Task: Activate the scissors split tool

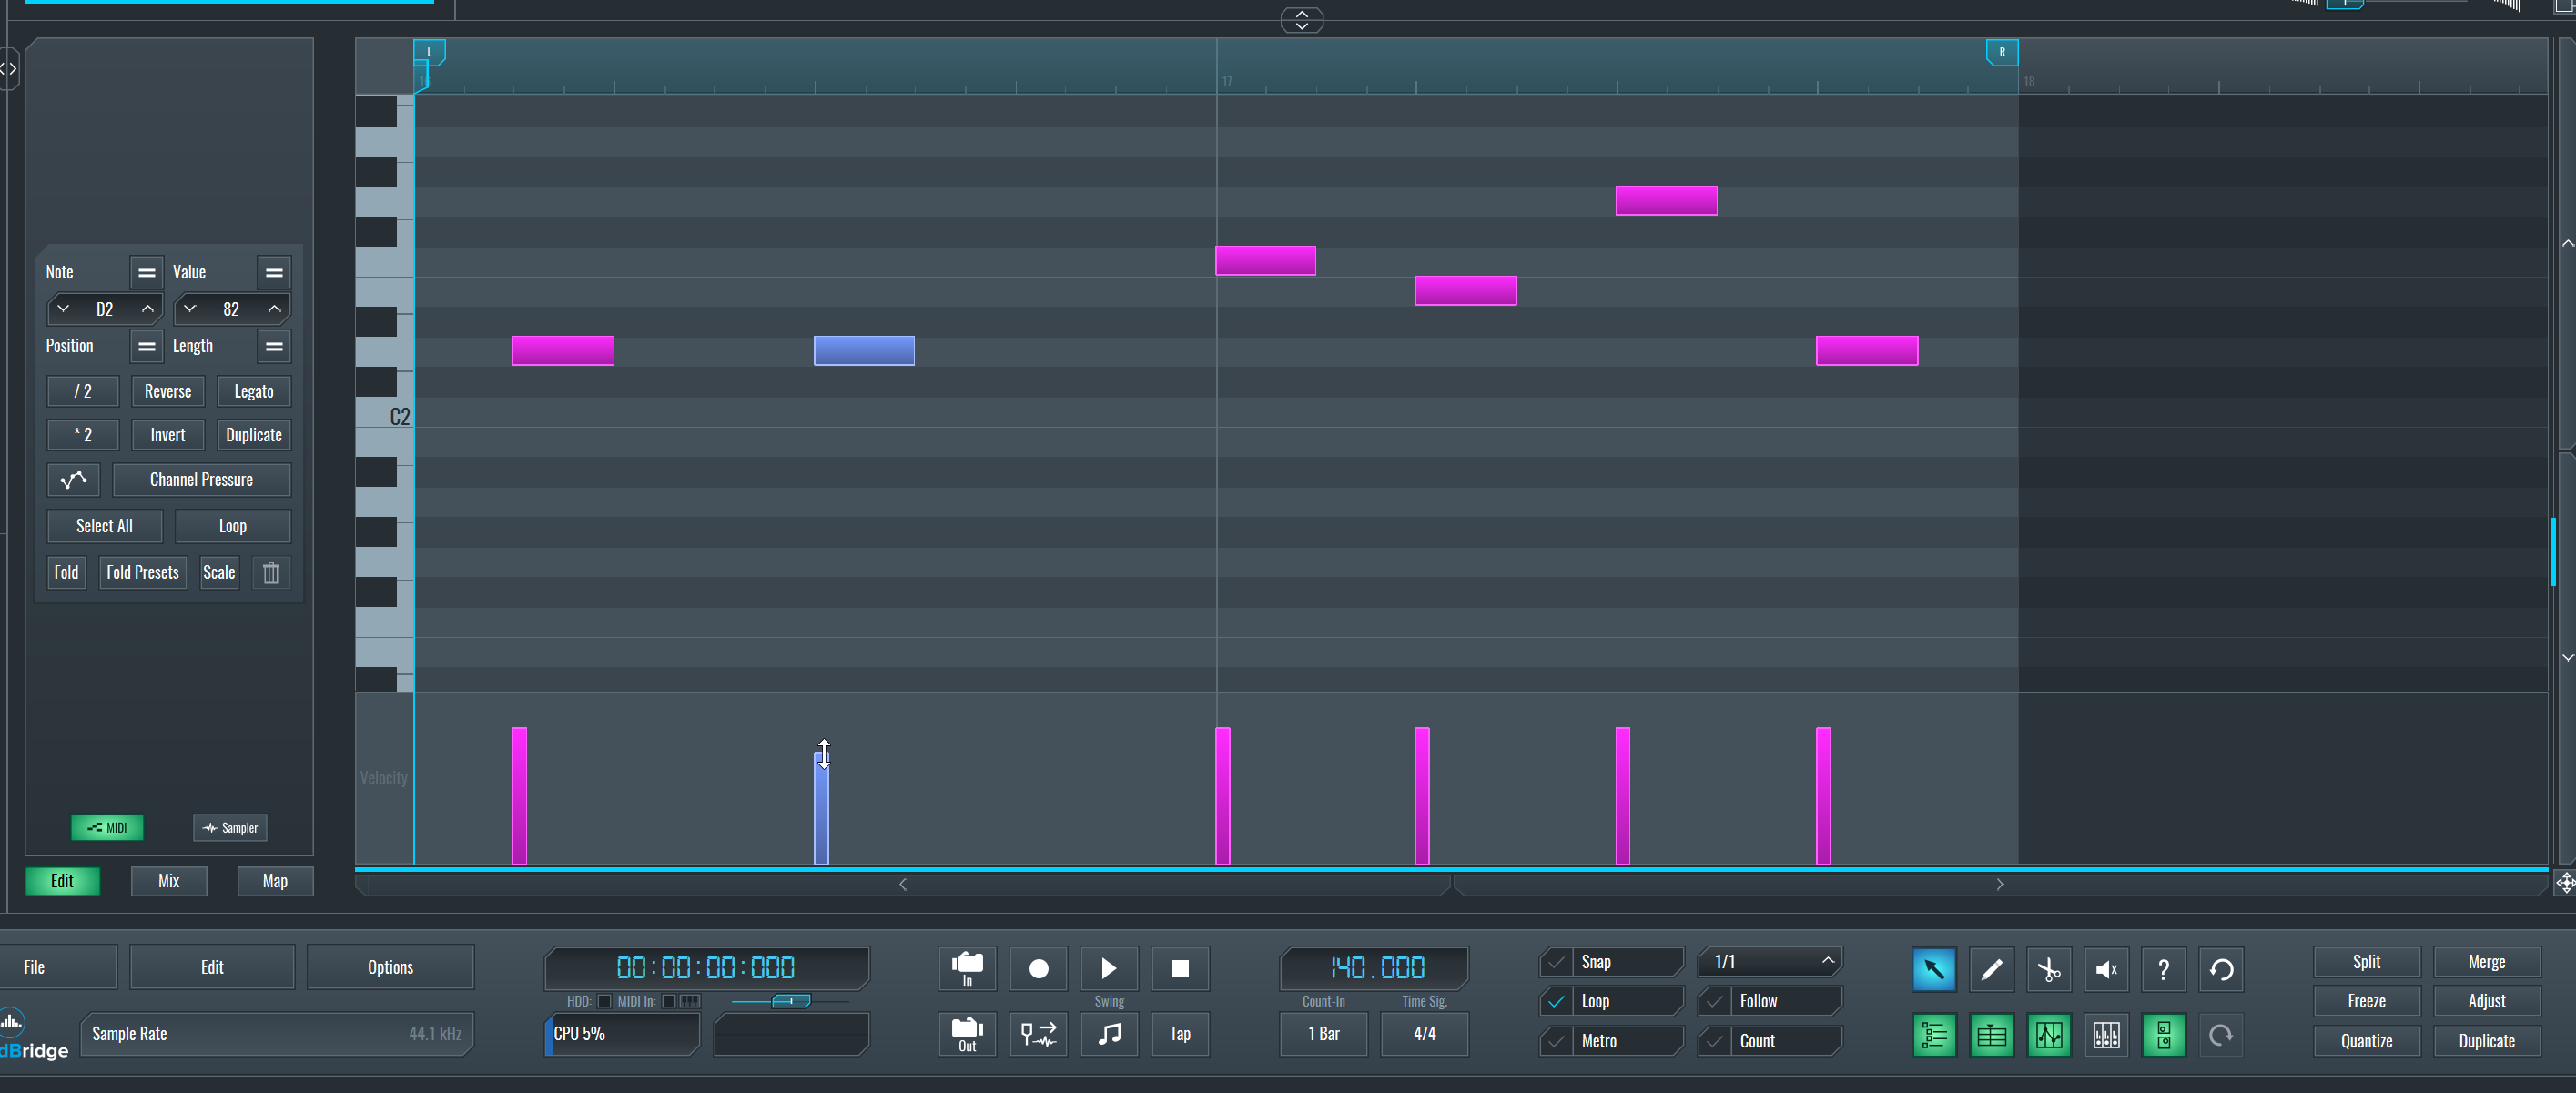Action: [x=2048, y=968]
